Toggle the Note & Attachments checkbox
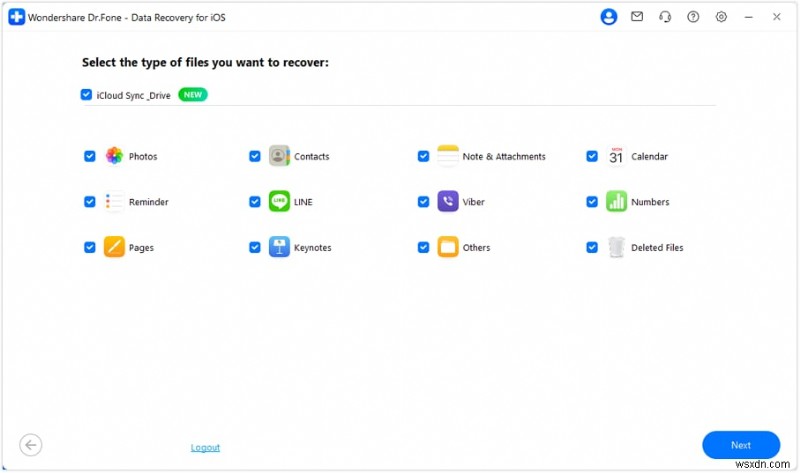800x473 pixels. [x=423, y=156]
